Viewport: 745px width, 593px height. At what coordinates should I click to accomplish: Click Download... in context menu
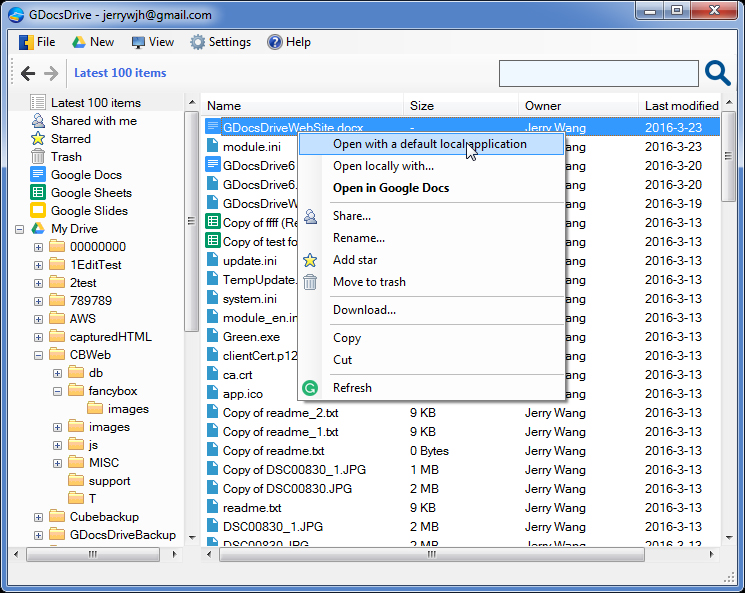pos(364,310)
